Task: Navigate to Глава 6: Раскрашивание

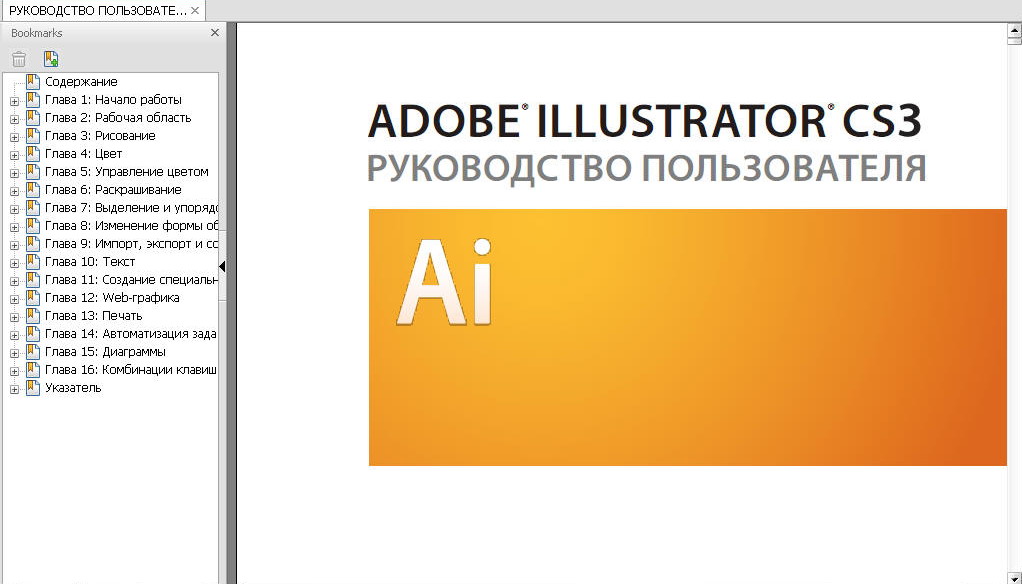Action: pos(113,190)
